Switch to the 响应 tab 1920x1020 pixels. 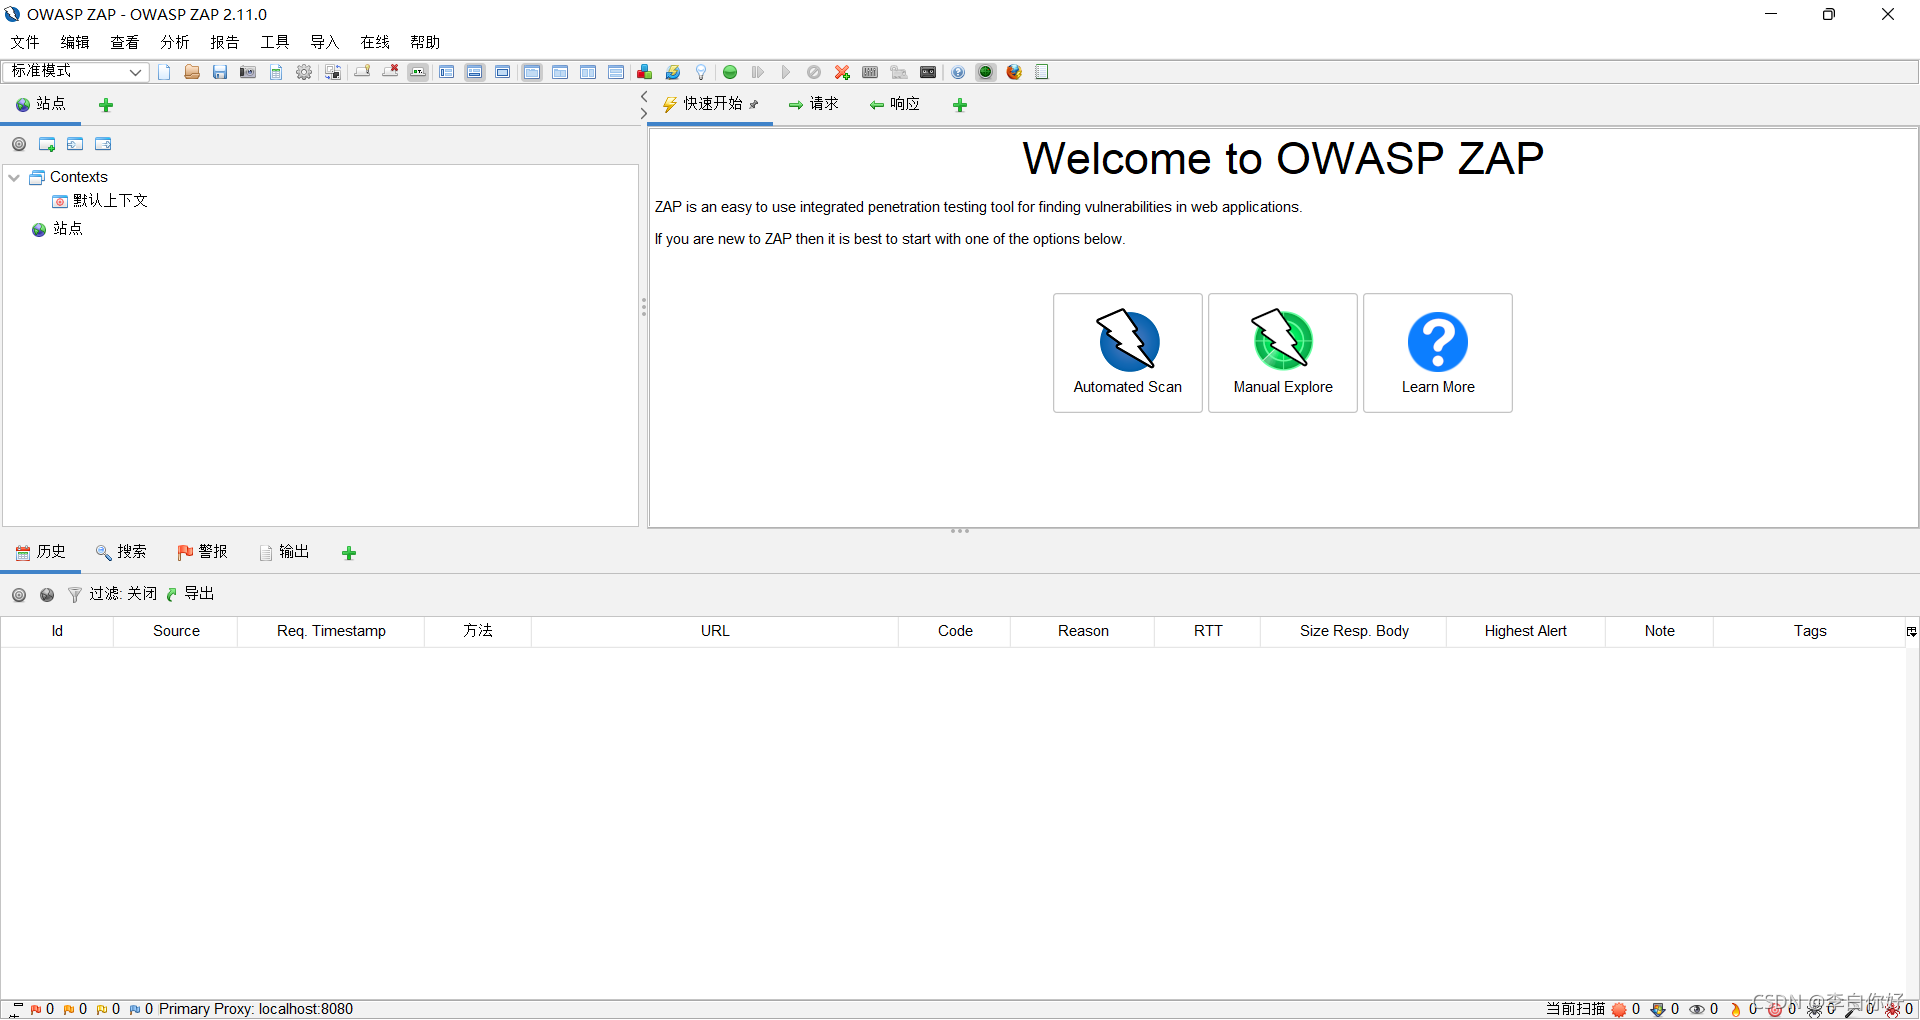pos(894,104)
